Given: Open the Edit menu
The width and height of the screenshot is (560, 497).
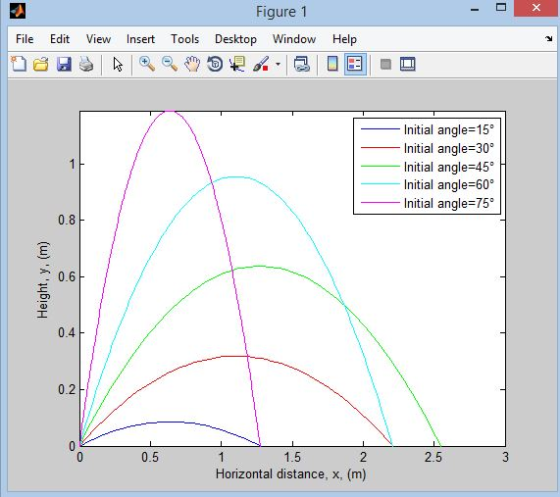Looking at the screenshot, I should pyautogui.click(x=60, y=39).
